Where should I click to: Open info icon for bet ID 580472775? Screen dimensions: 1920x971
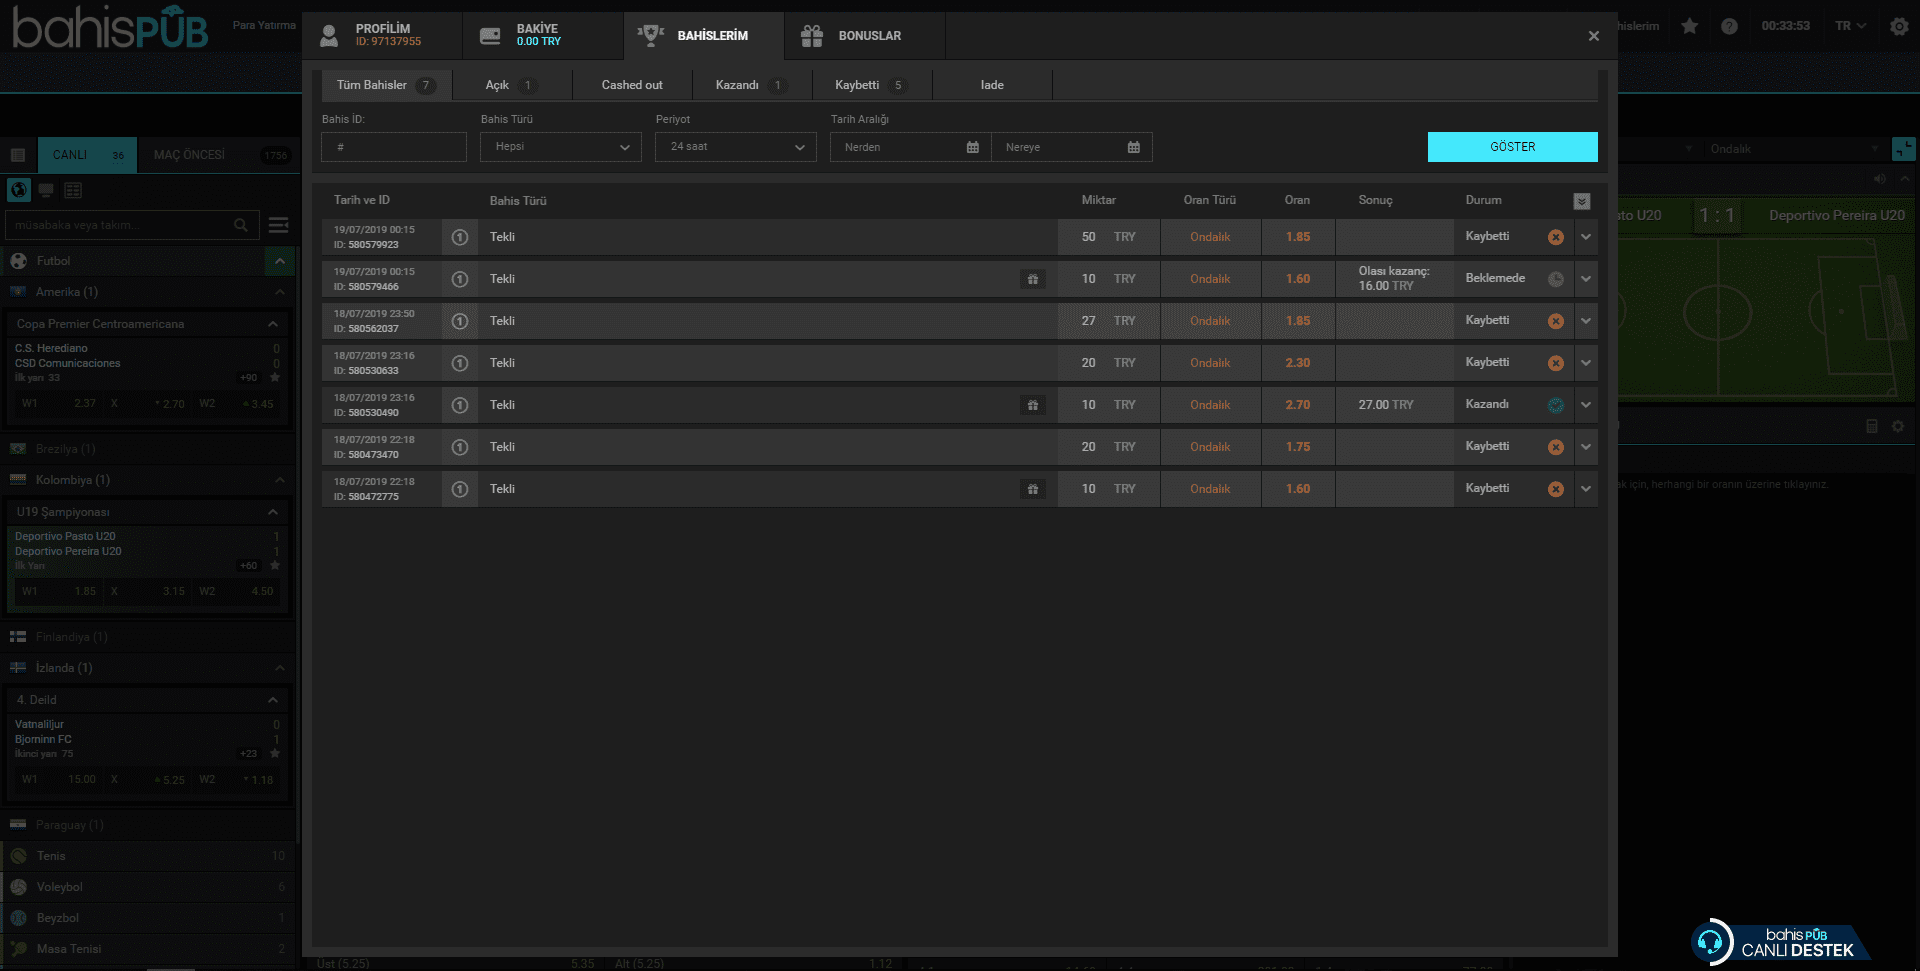click(460, 489)
